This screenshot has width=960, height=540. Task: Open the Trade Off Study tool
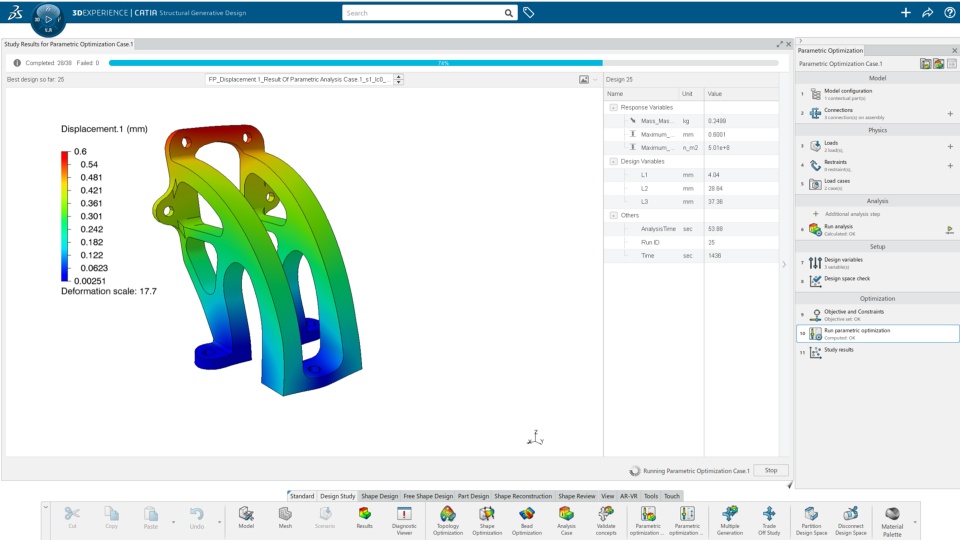point(769,521)
